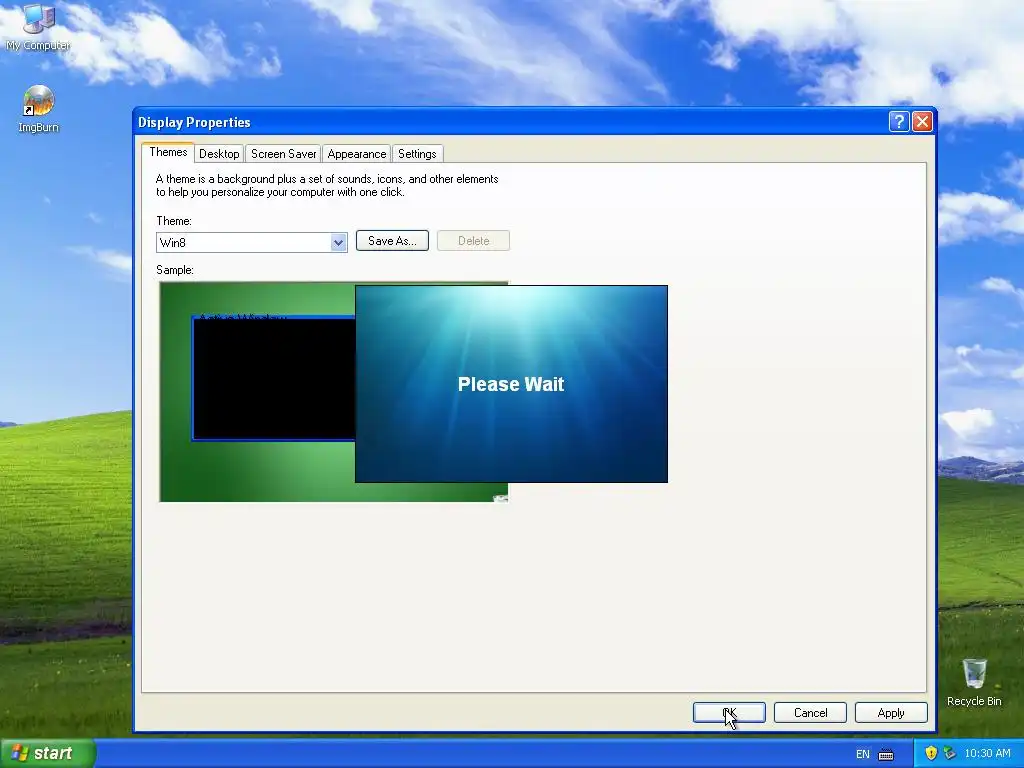Click the Cancel button

(x=810, y=712)
